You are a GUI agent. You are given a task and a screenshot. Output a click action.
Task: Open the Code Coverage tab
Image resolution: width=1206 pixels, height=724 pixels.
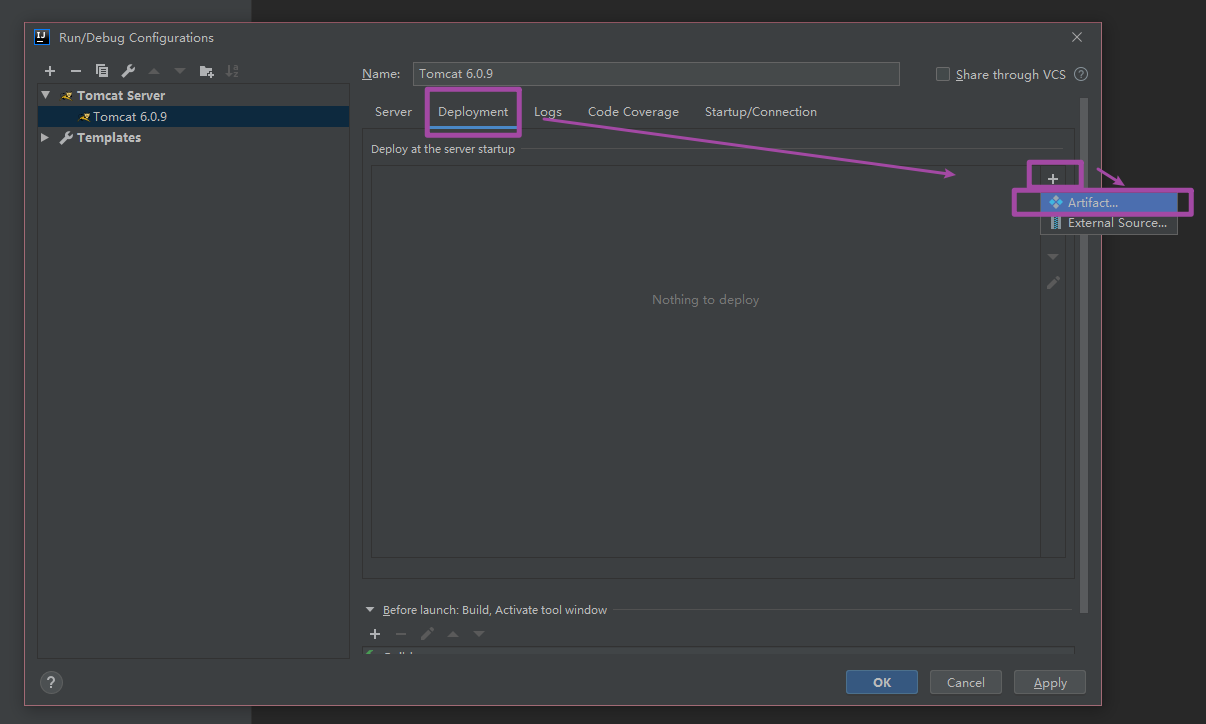(633, 112)
